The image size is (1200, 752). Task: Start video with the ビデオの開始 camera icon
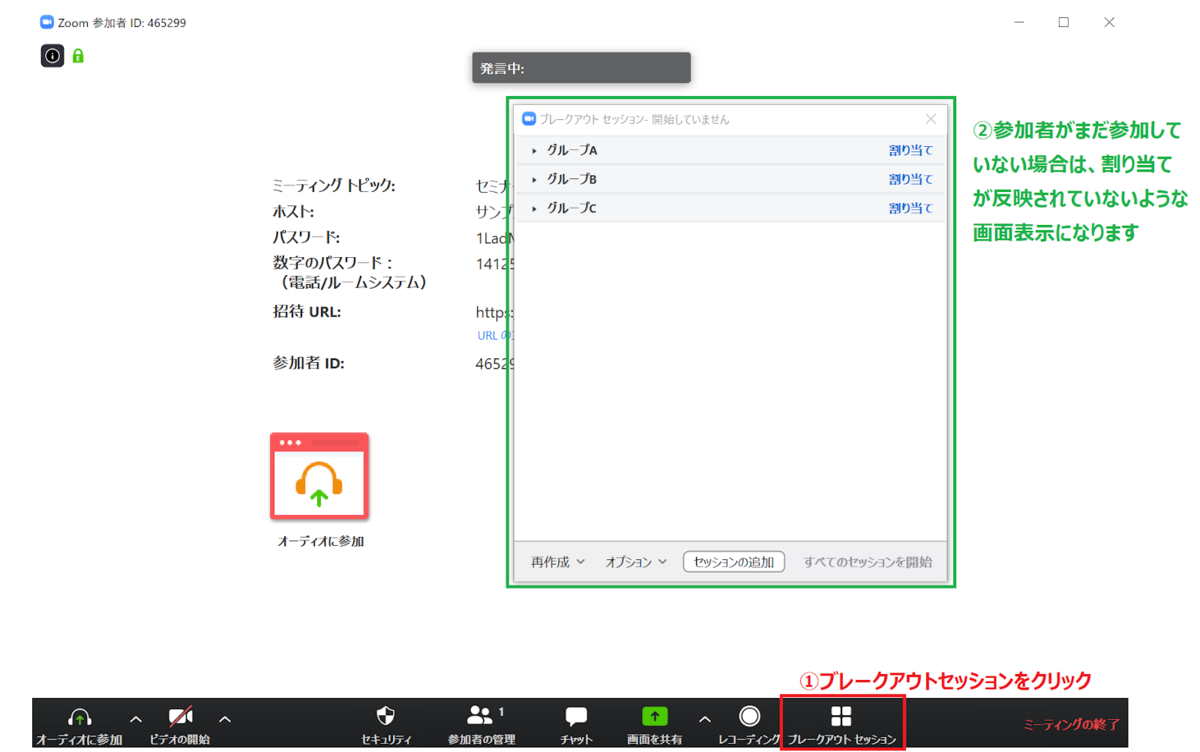(x=180, y=717)
